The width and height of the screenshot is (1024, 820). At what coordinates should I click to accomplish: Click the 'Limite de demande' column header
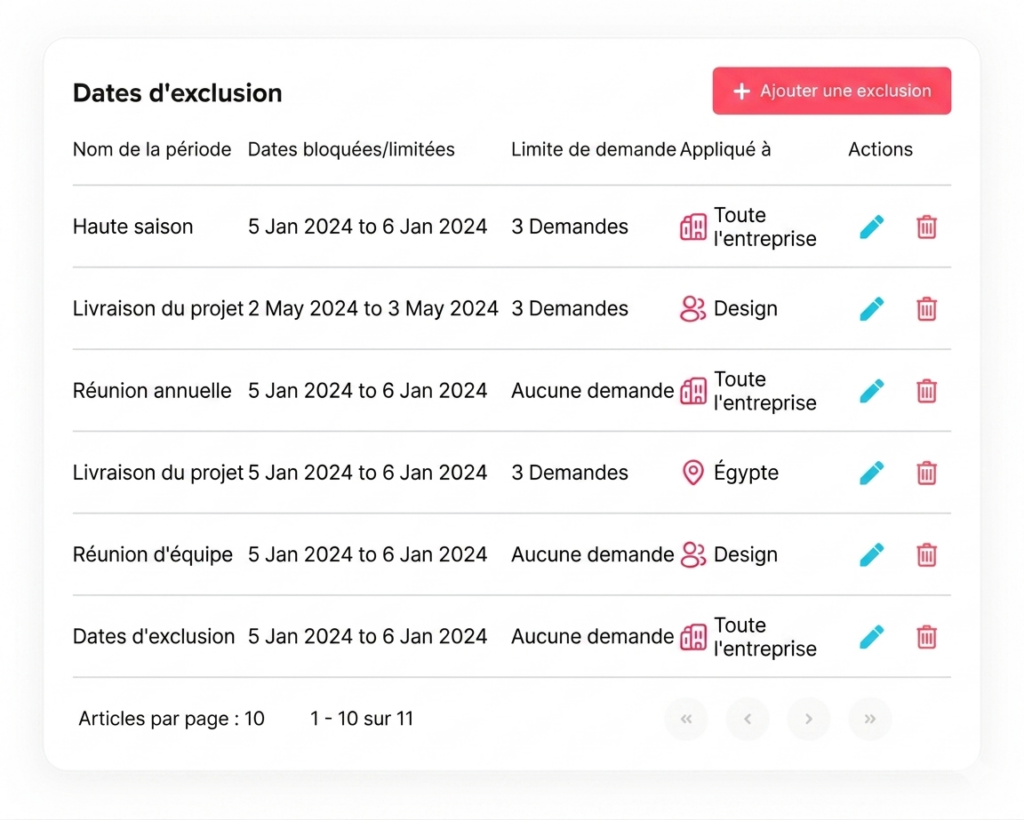[593, 150]
